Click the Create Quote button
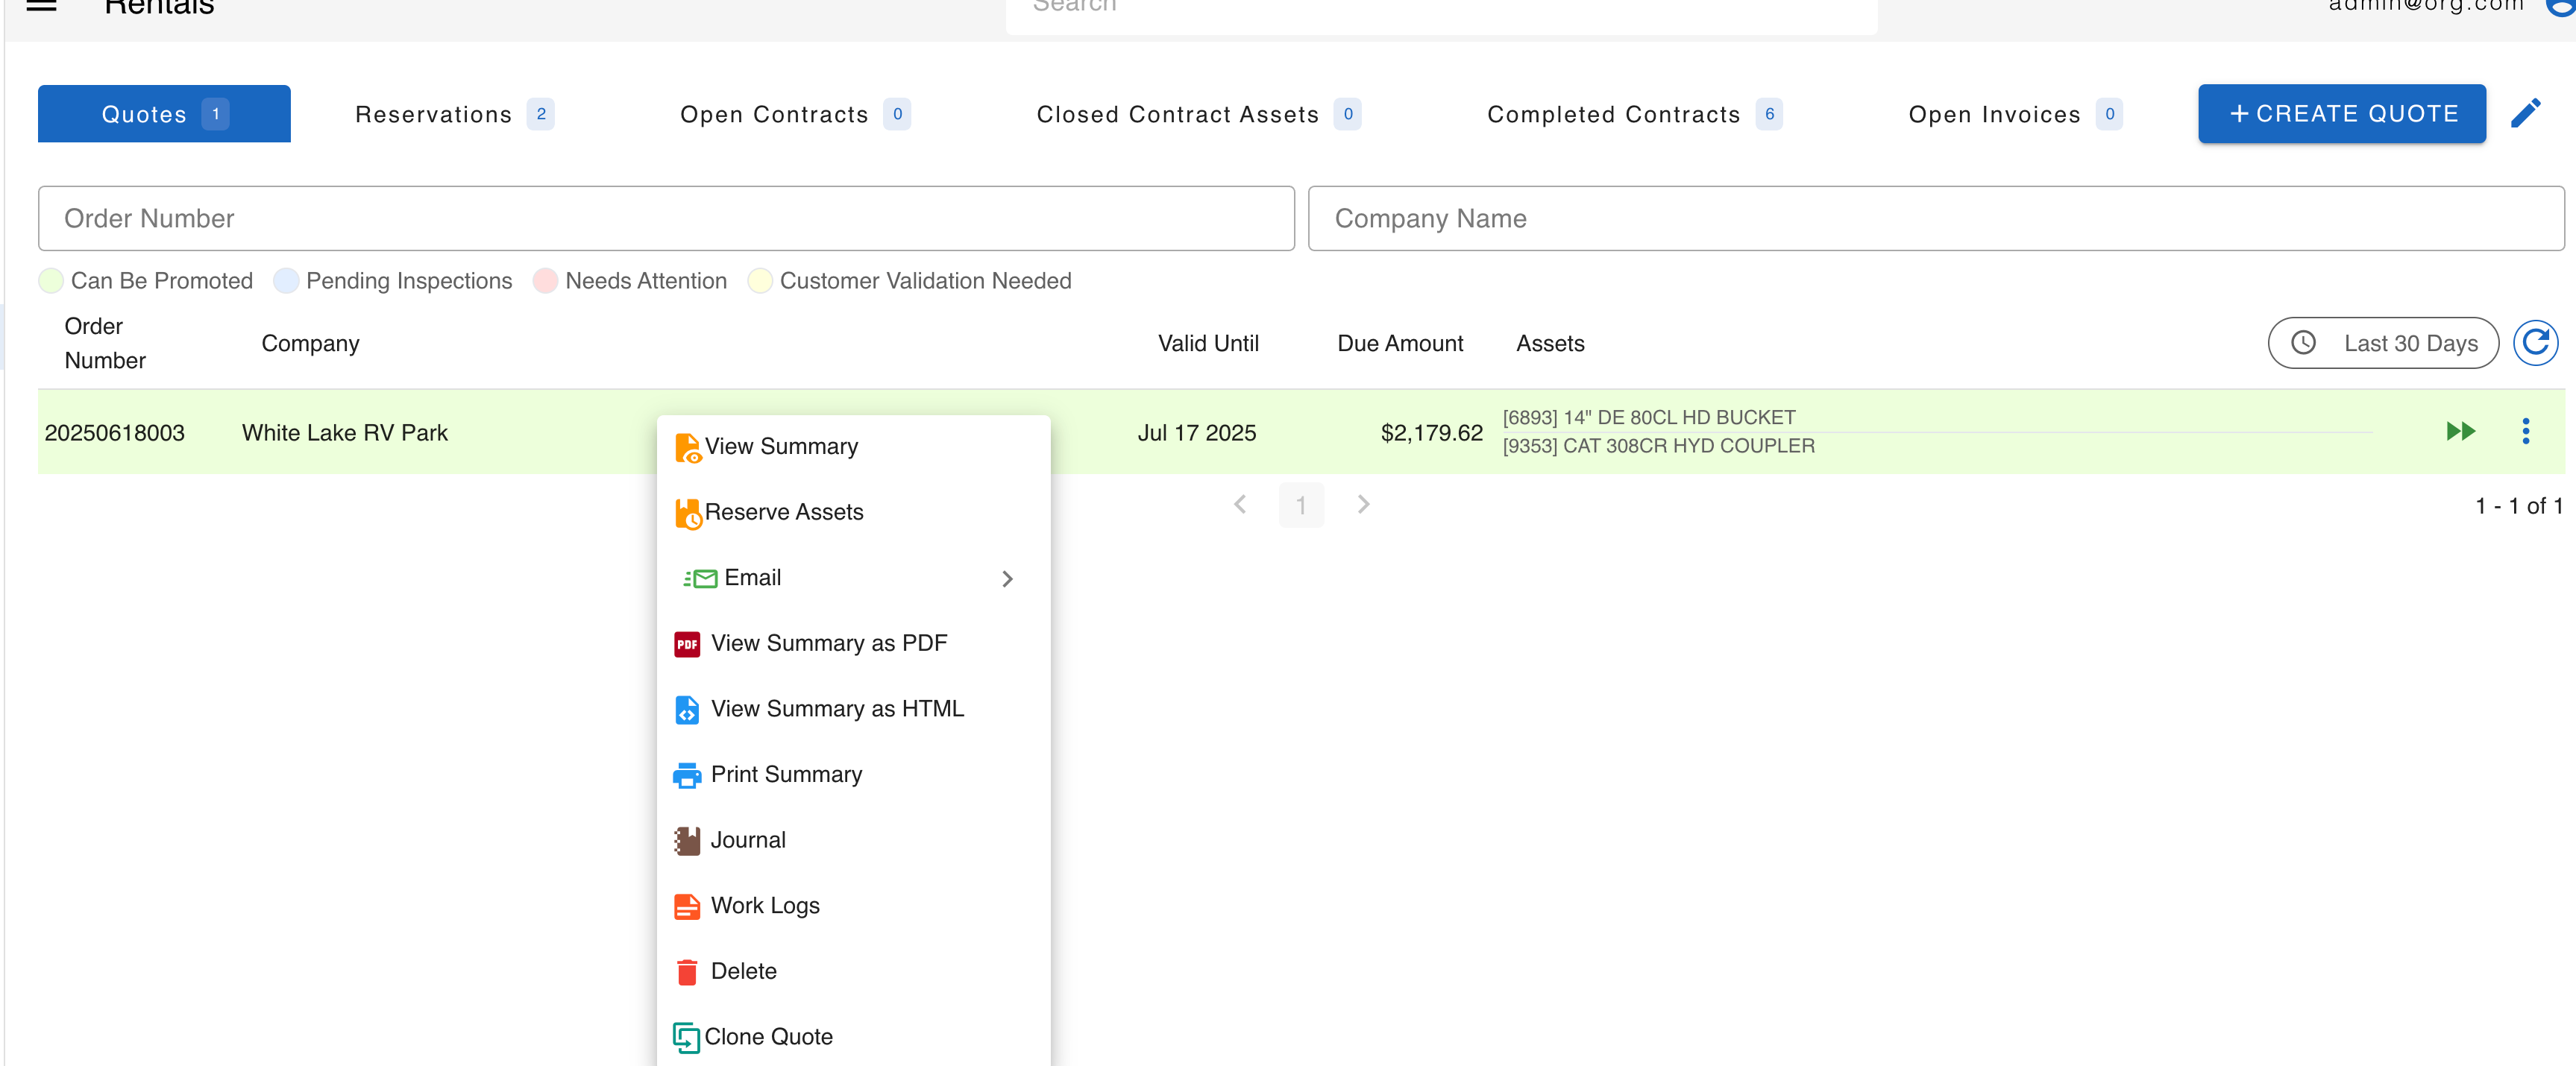2576x1066 pixels. [2341, 114]
